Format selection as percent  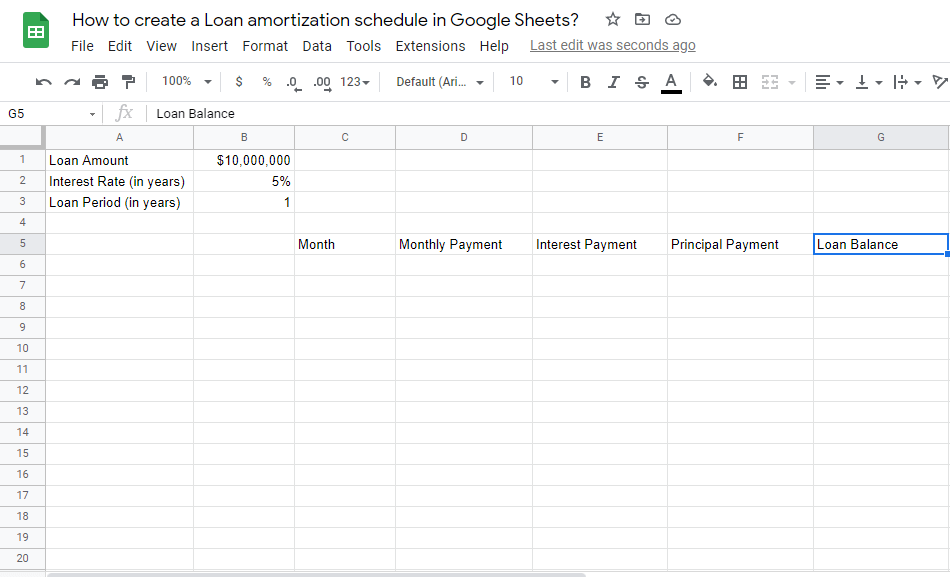267,82
